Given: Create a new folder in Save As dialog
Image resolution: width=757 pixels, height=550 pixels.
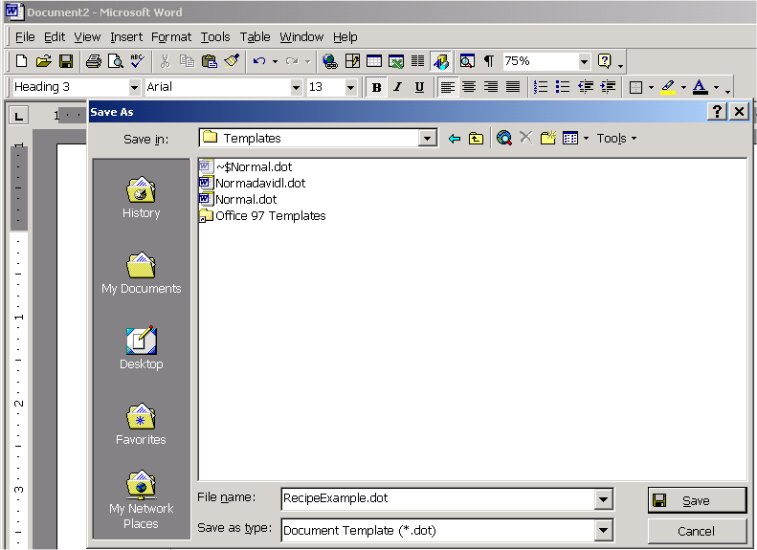Looking at the screenshot, I should click(x=547, y=139).
